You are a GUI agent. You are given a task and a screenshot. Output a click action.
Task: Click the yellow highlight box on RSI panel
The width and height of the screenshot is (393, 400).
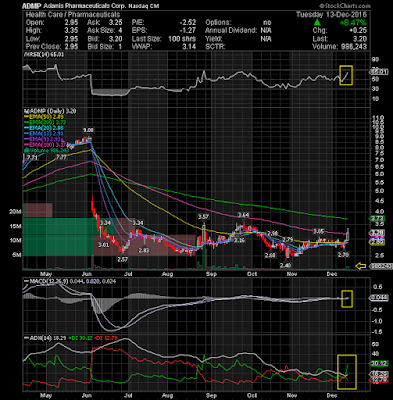[x=346, y=75]
